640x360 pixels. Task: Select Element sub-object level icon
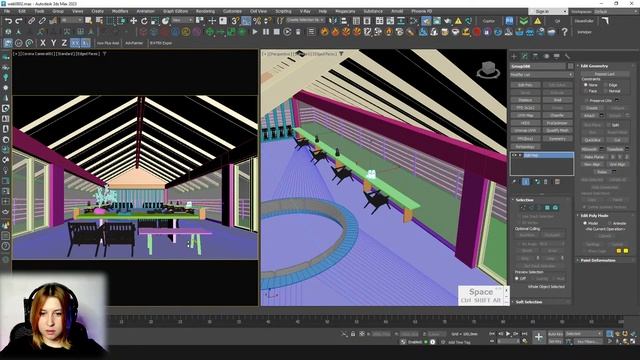[556, 208]
